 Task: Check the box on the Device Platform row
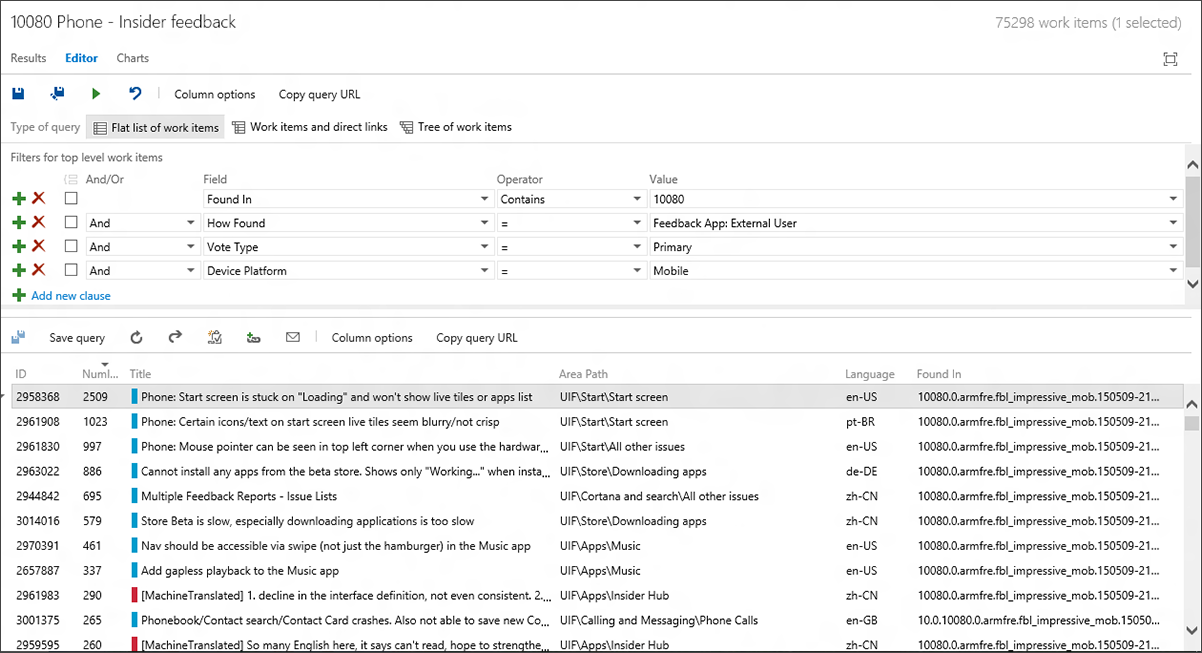69,270
